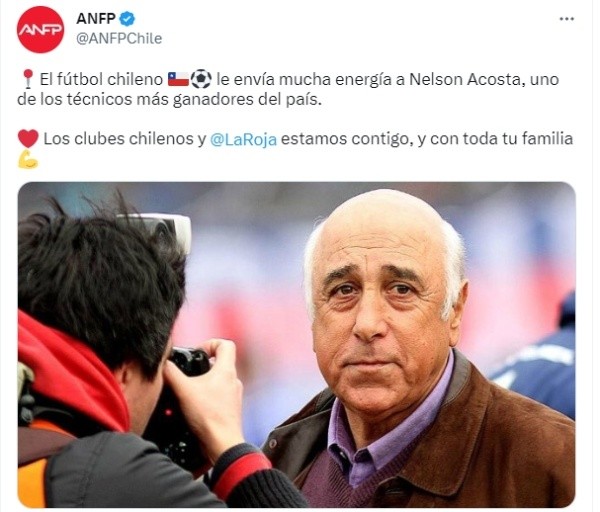Click the ANFP display name
The width and height of the screenshot is (600, 512).
click(x=96, y=18)
